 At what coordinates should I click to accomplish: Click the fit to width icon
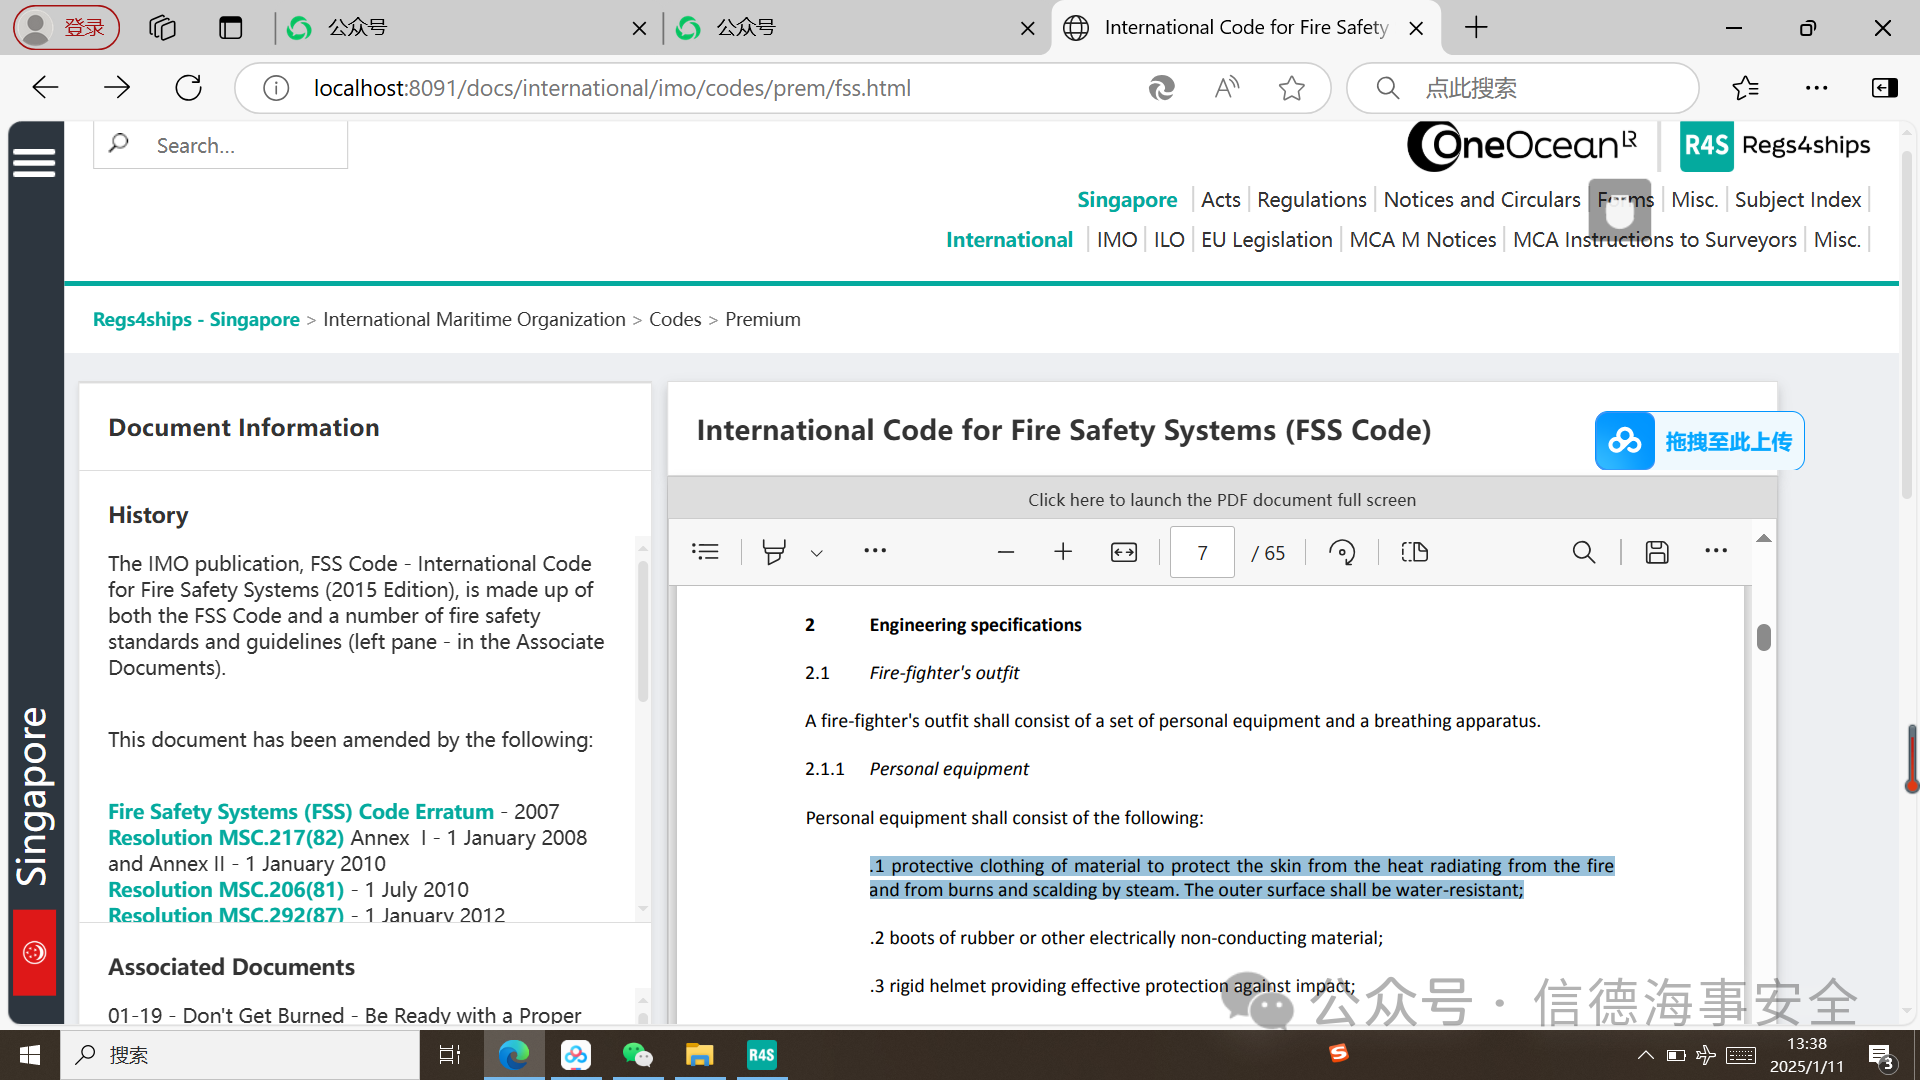pos(1124,552)
